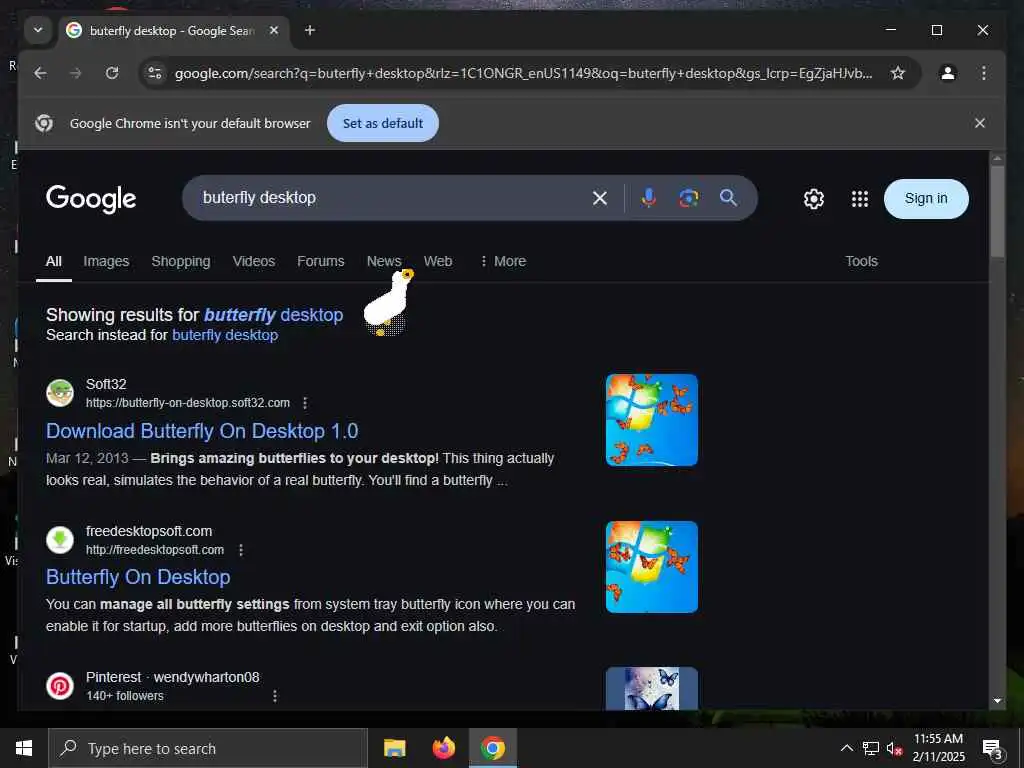Open site information icon in address bar
The image size is (1024, 768).
coord(155,73)
